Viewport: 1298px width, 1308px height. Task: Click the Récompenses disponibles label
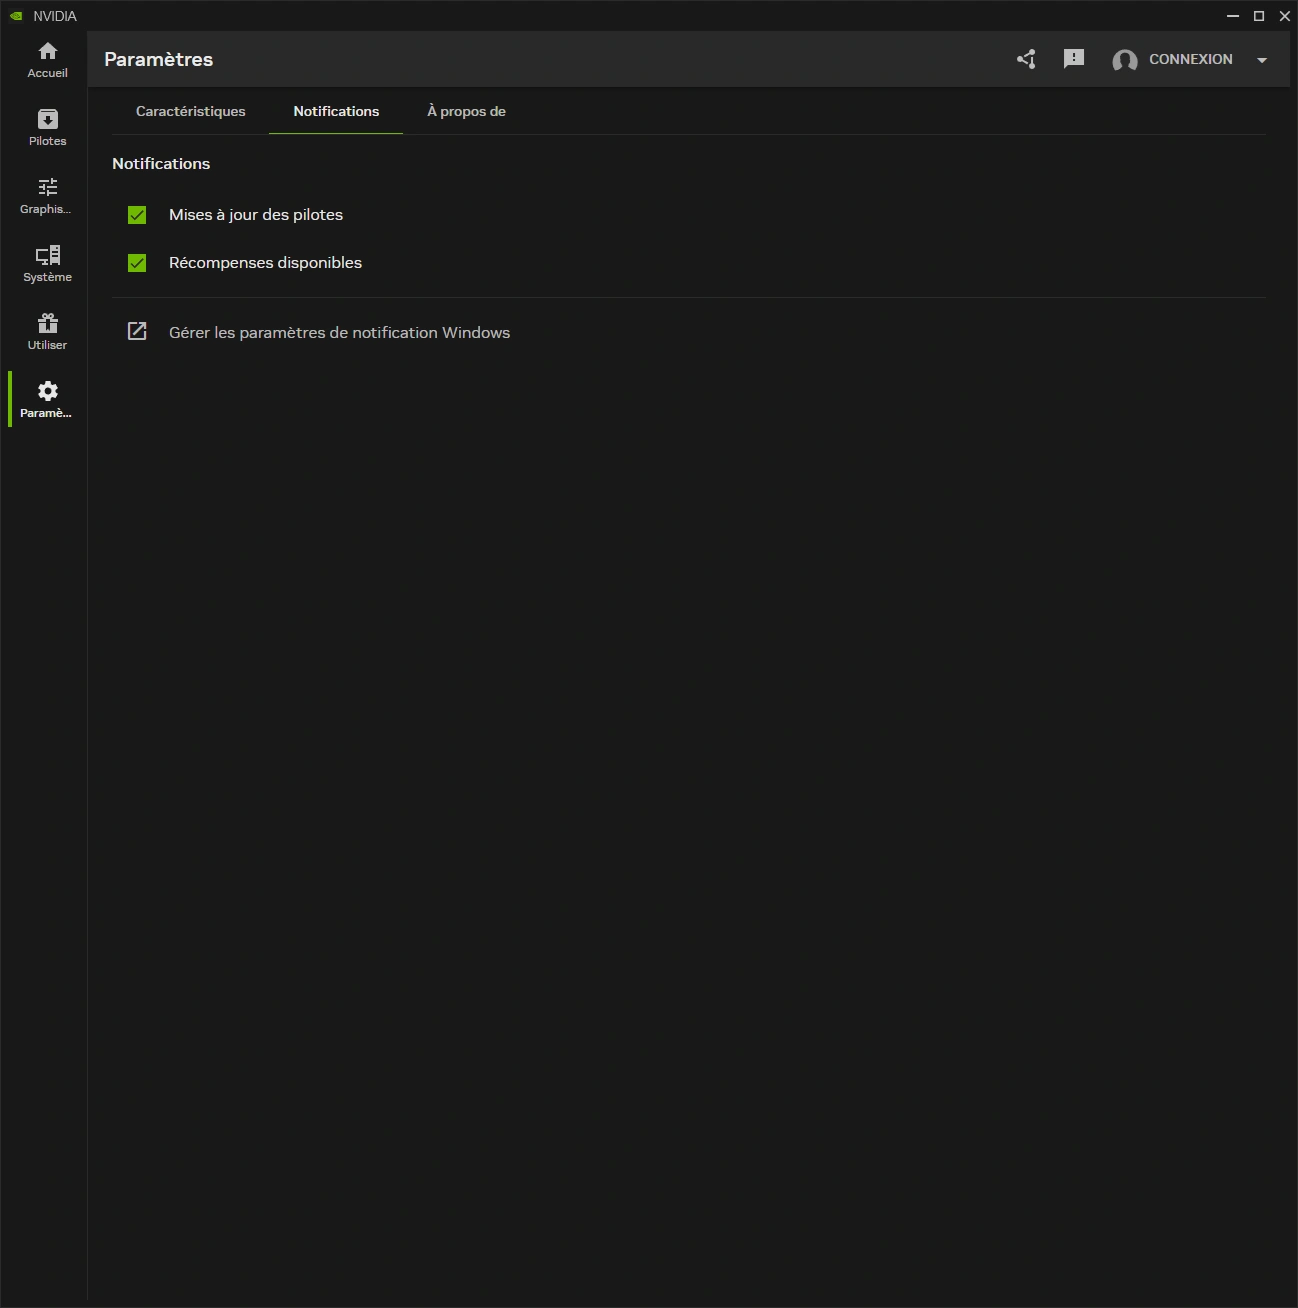tap(265, 263)
